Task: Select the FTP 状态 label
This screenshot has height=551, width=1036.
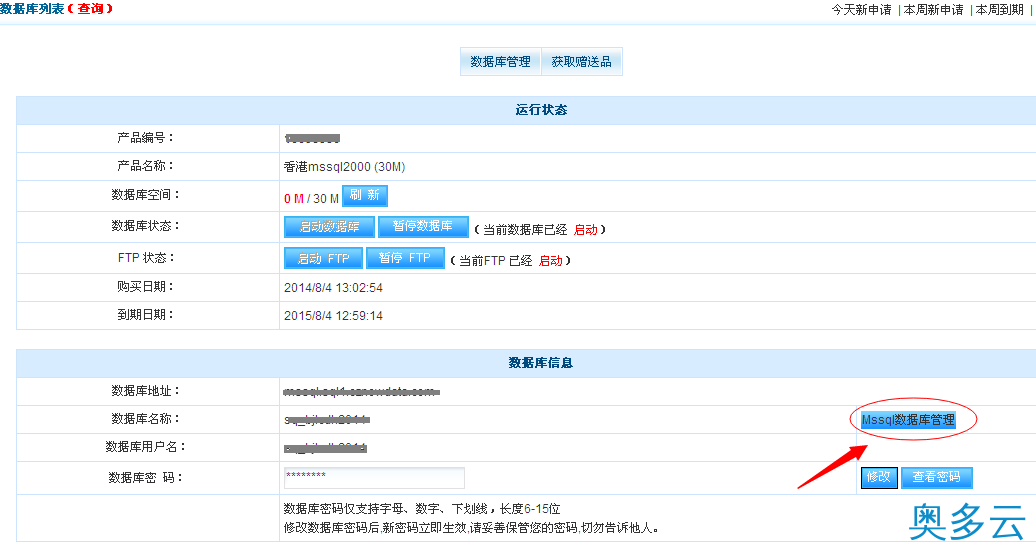Action: (x=146, y=258)
